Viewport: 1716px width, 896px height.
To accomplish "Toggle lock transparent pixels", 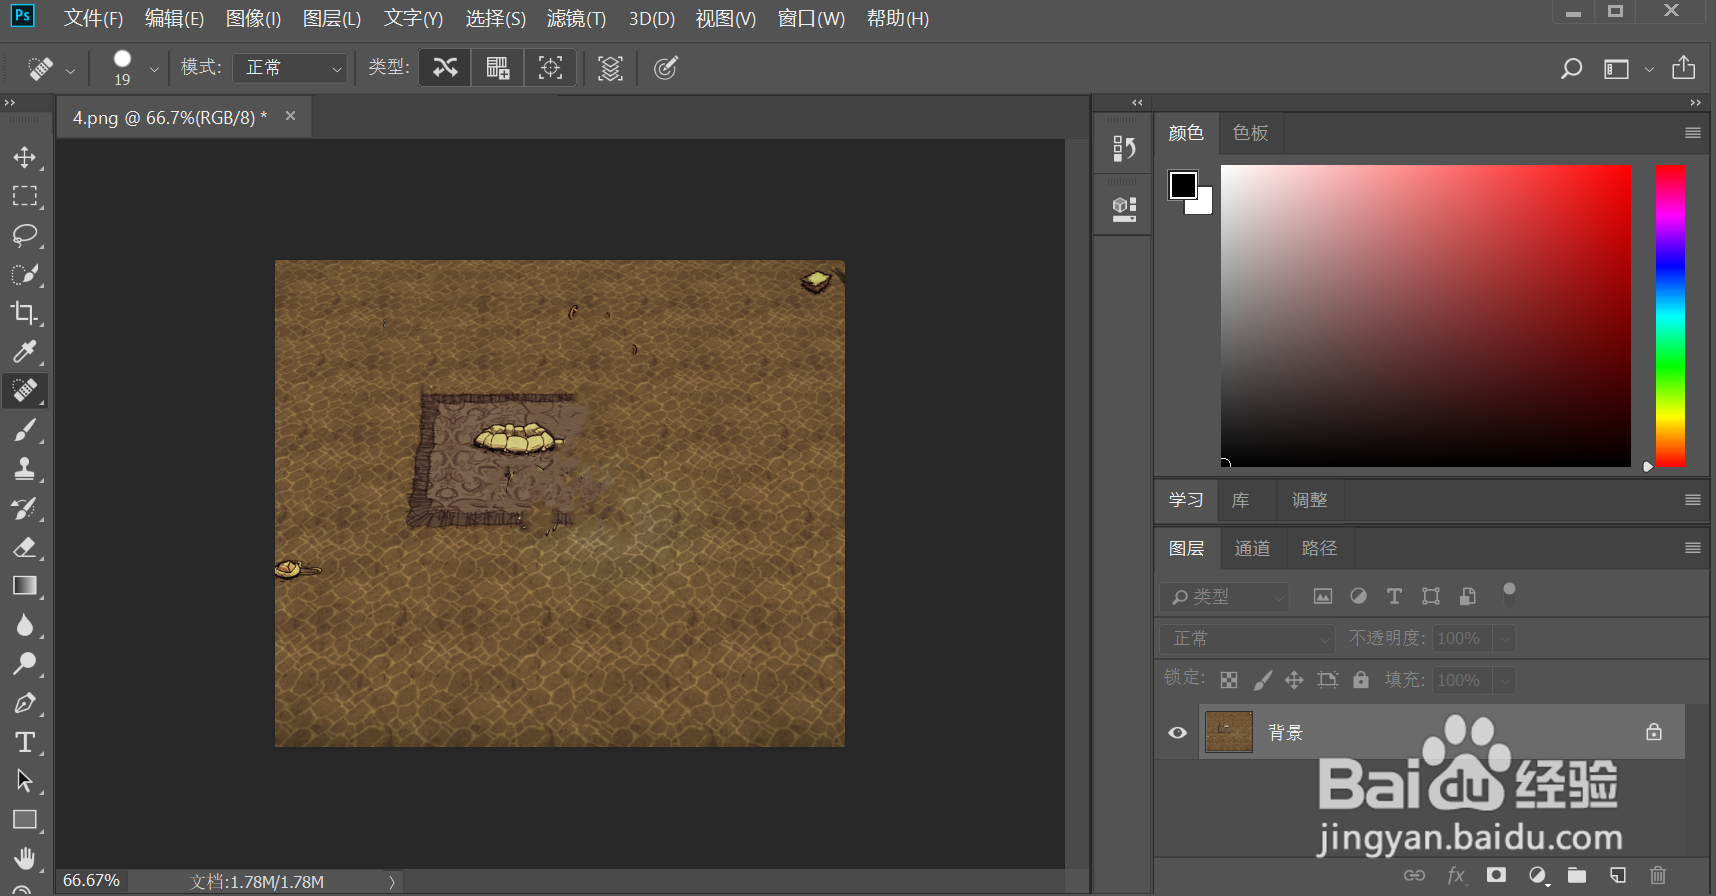I will tap(1229, 680).
